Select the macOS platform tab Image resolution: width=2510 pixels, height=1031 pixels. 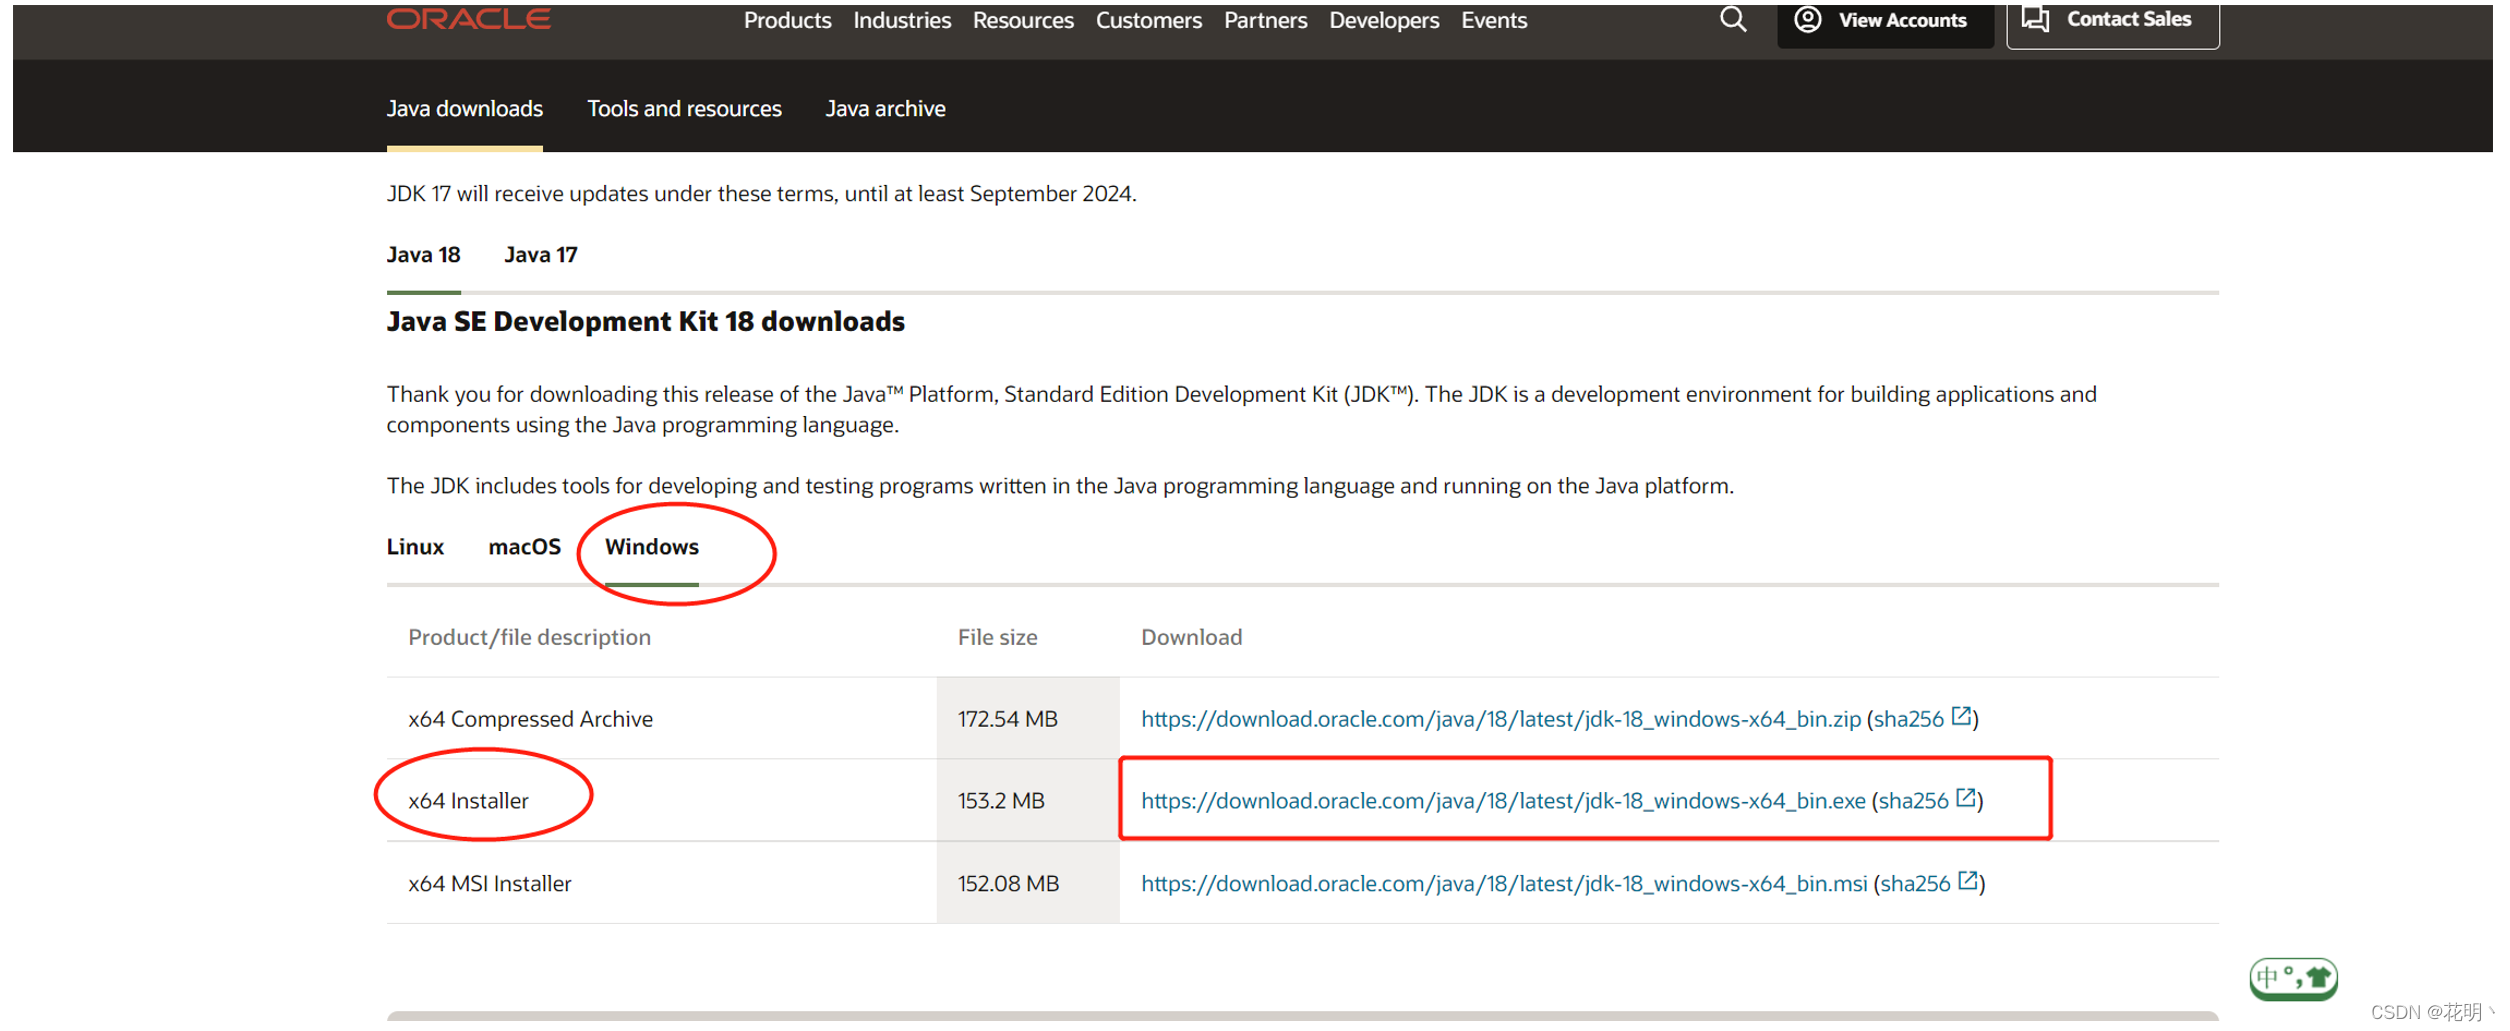pyautogui.click(x=524, y=547)
